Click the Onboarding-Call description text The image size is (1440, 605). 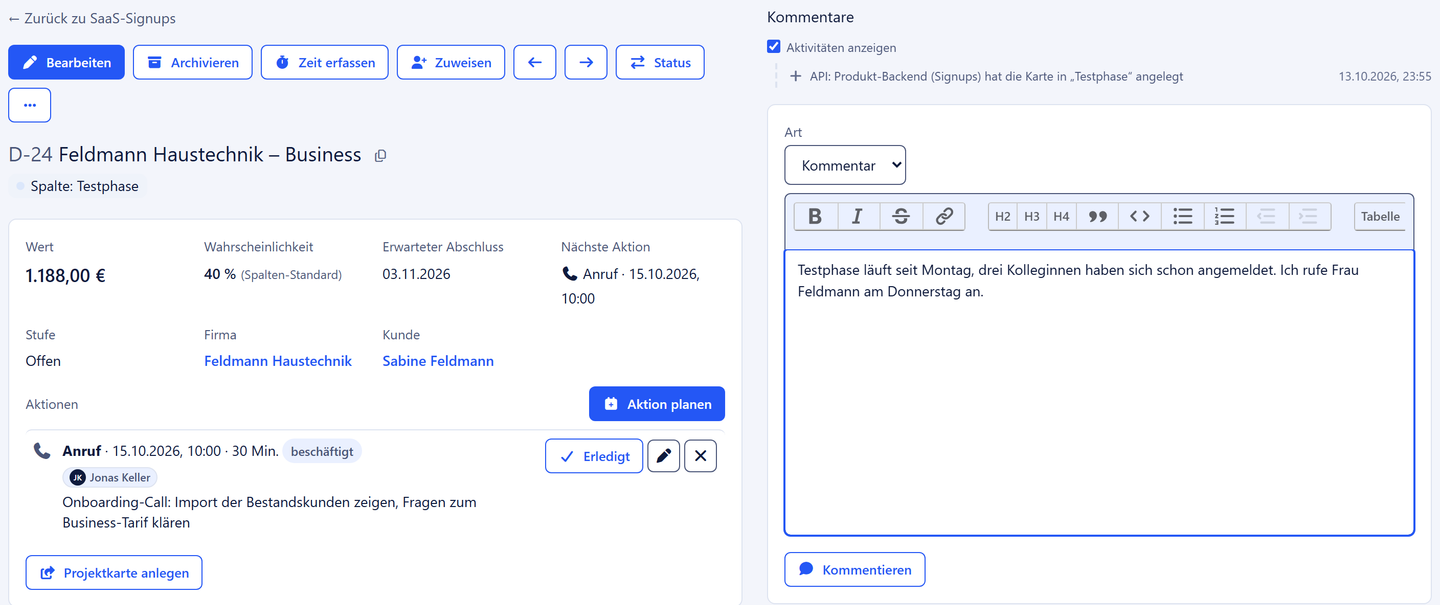(269, 512)
